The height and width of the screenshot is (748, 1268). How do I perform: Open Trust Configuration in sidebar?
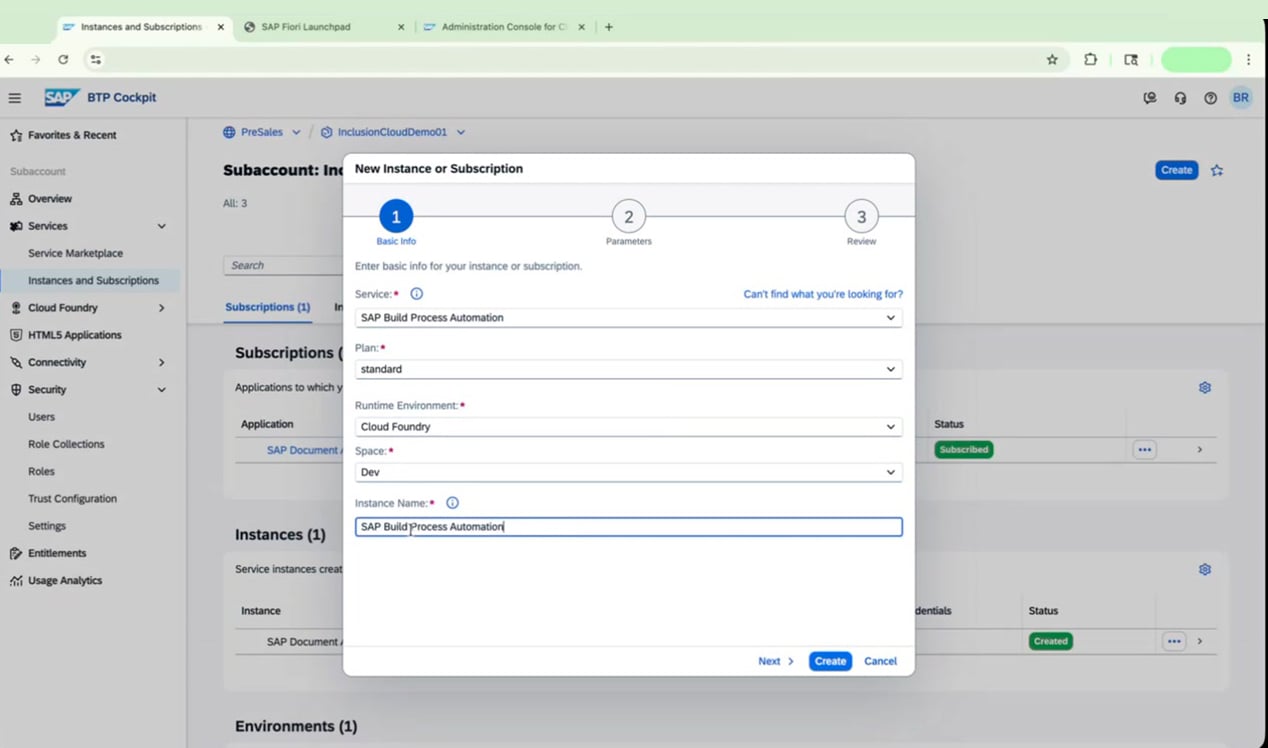72,498
